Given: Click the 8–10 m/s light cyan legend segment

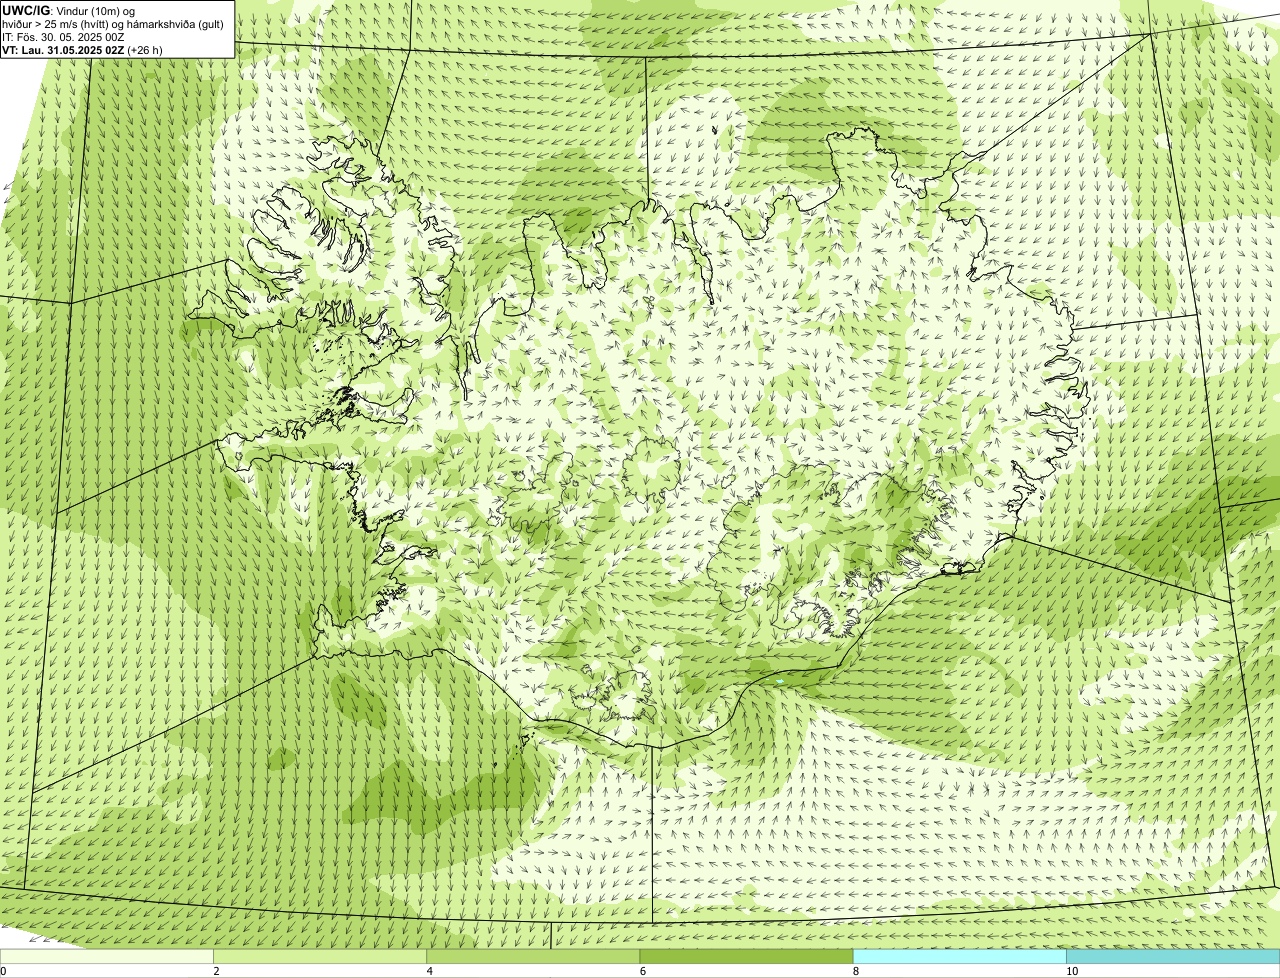Looking at the screenshot, I should tap(960, 957).
